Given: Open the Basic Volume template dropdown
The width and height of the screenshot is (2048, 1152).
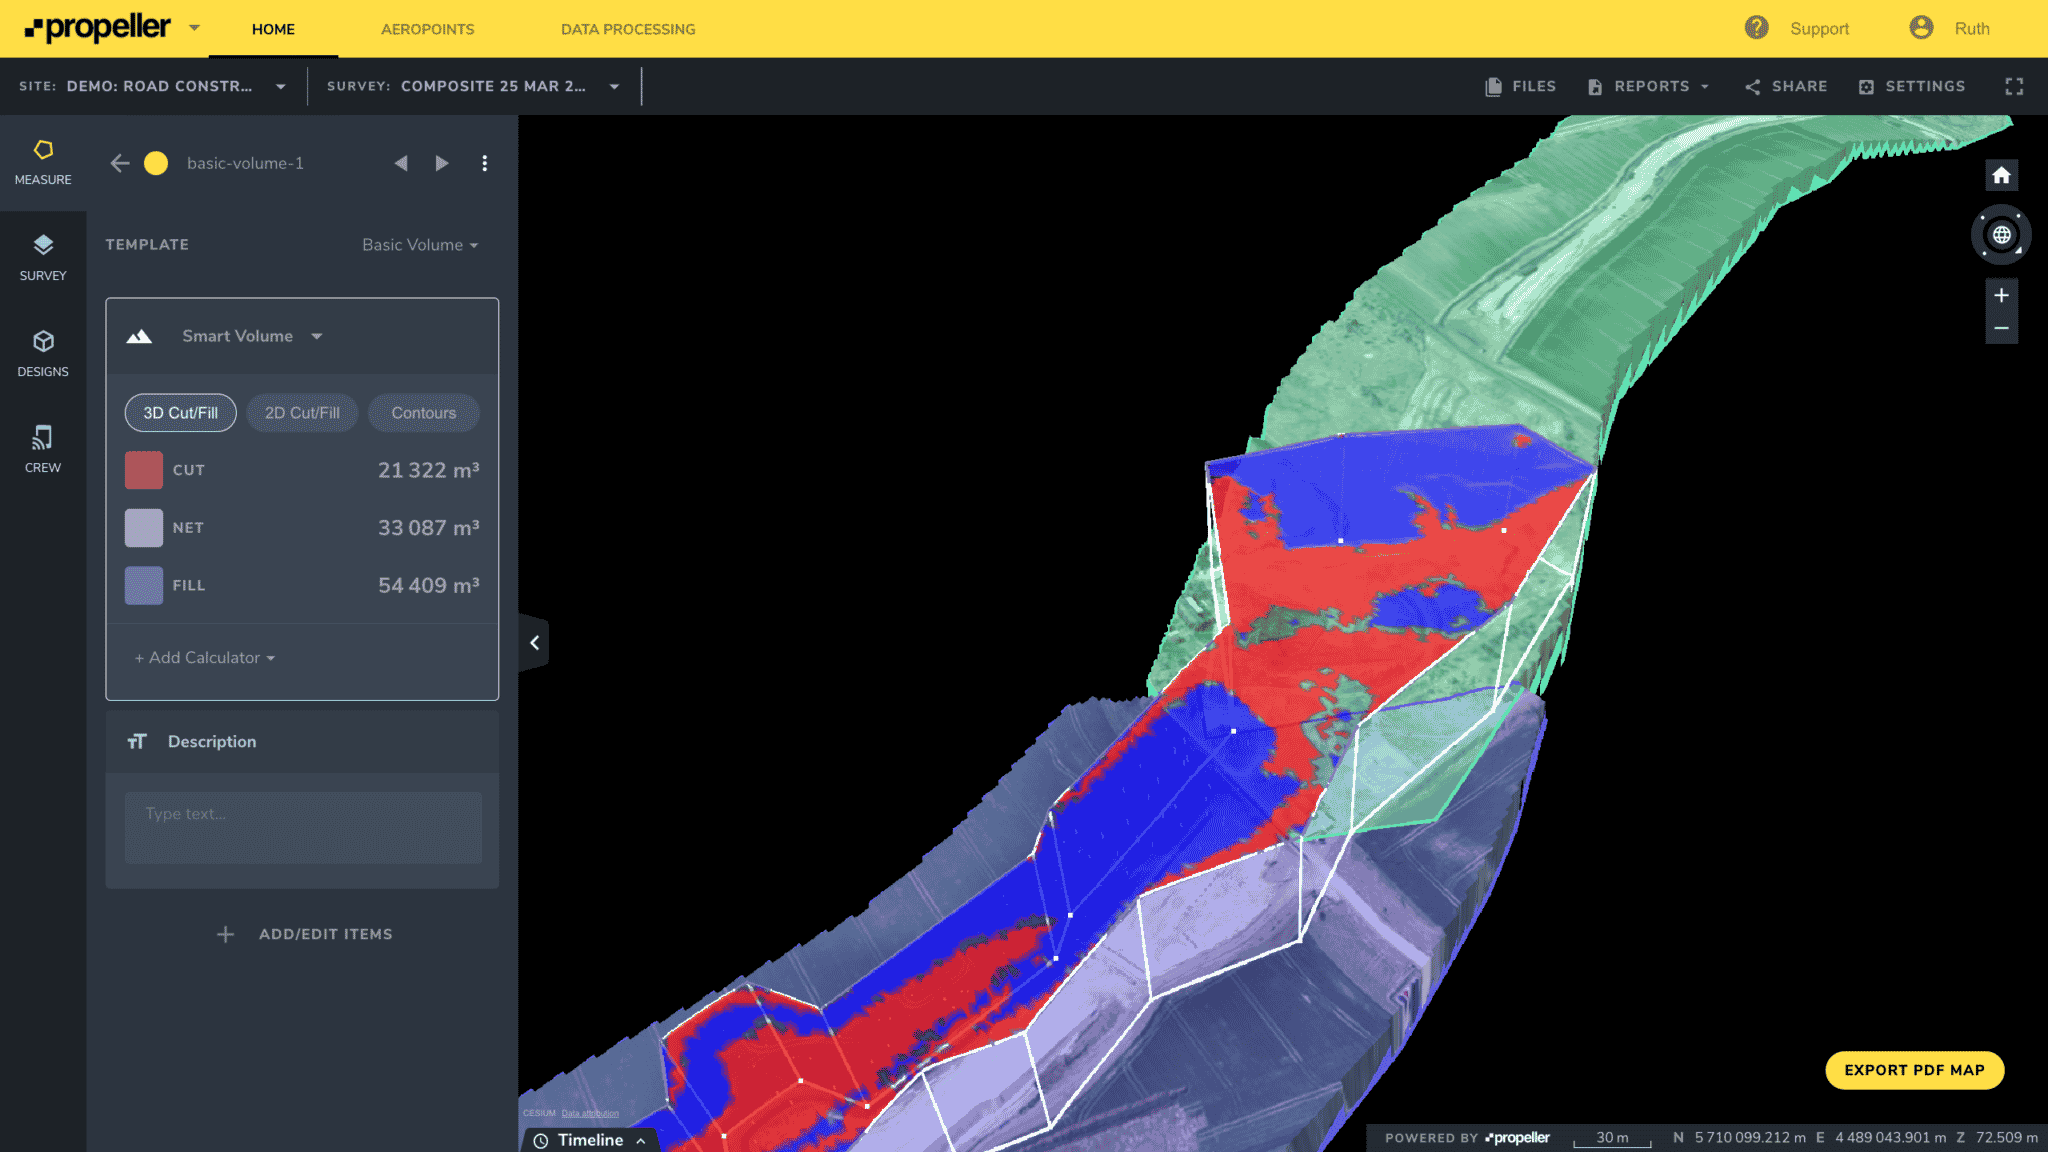Looking at the screenshot, I should [x=420, y=245].
